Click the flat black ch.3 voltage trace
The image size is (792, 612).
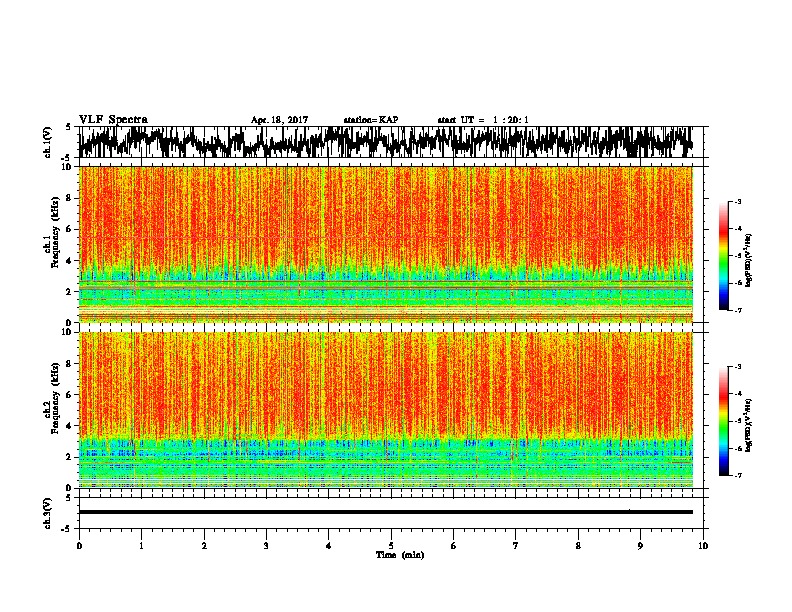point(386,512)
